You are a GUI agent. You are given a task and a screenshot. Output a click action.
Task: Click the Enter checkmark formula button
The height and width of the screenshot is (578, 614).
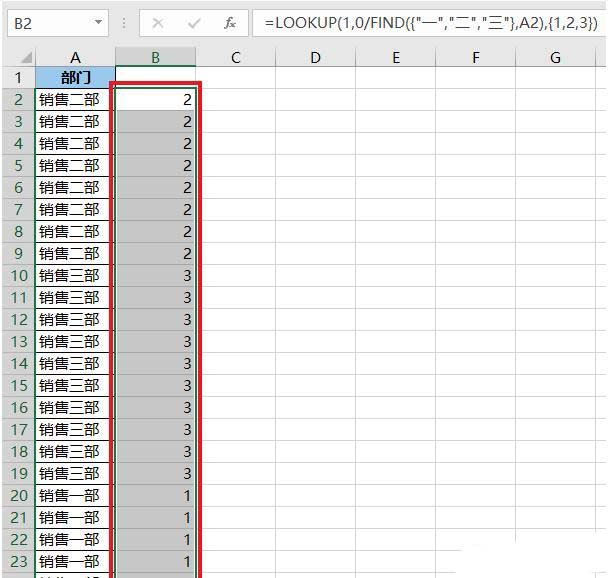coord(194,23)
